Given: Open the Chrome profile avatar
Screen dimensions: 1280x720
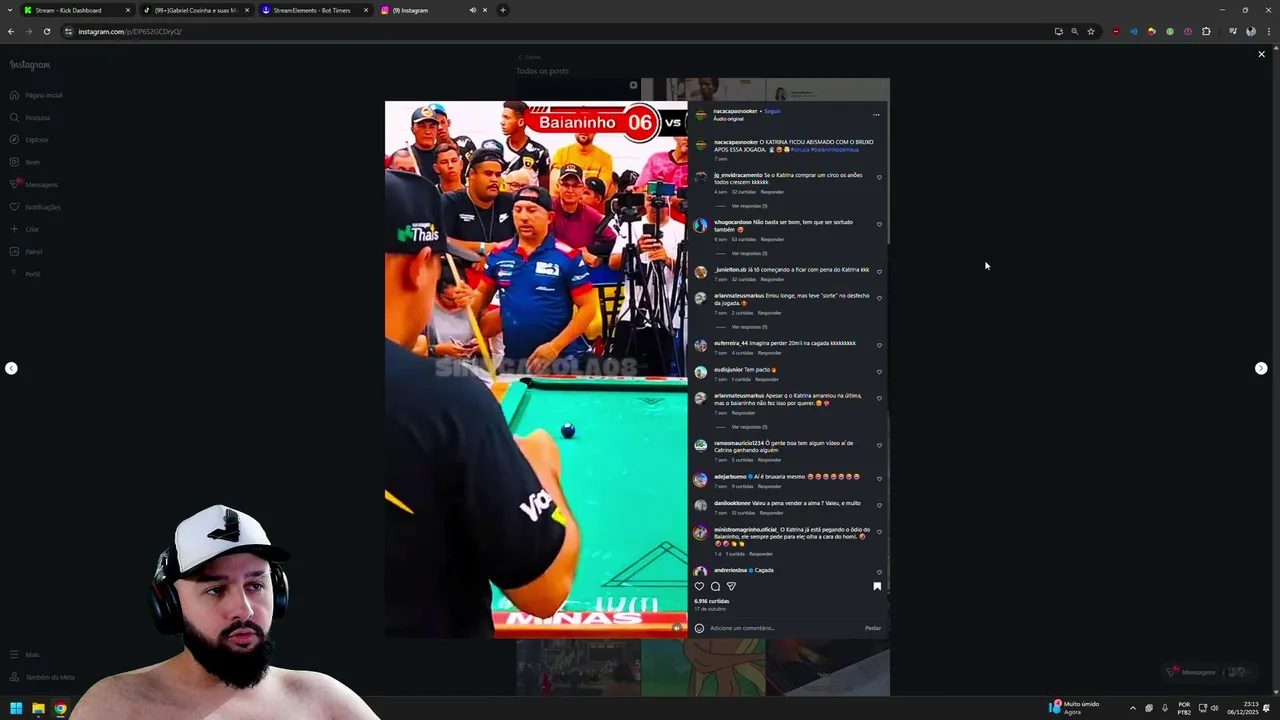Looking at the screenshot, I should (1251, 31).
